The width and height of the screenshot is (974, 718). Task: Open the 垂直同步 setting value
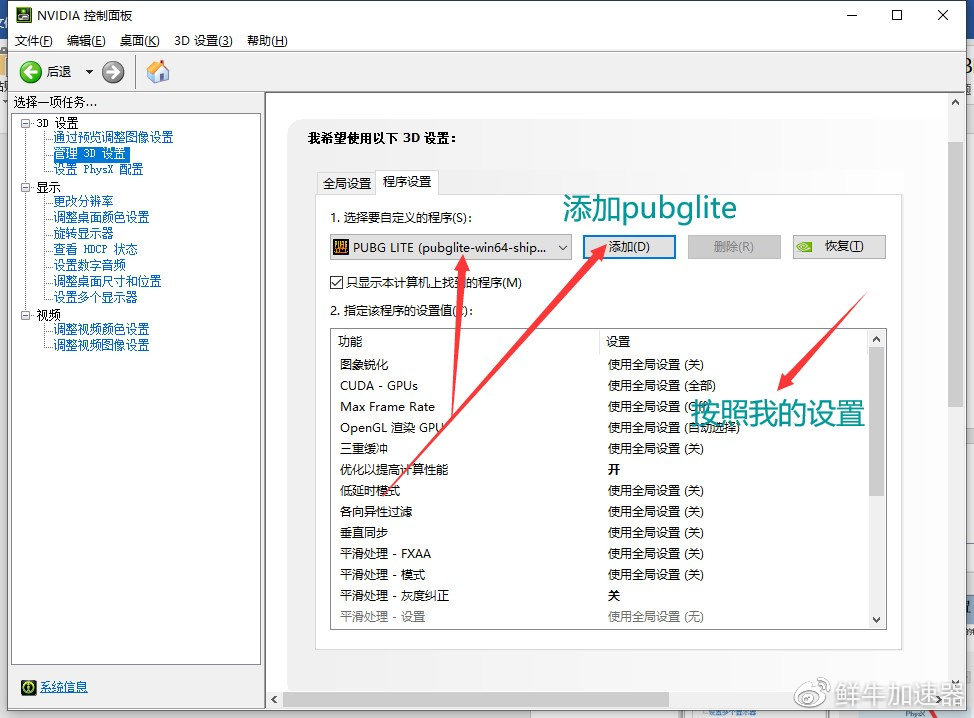tap(655, 532)
